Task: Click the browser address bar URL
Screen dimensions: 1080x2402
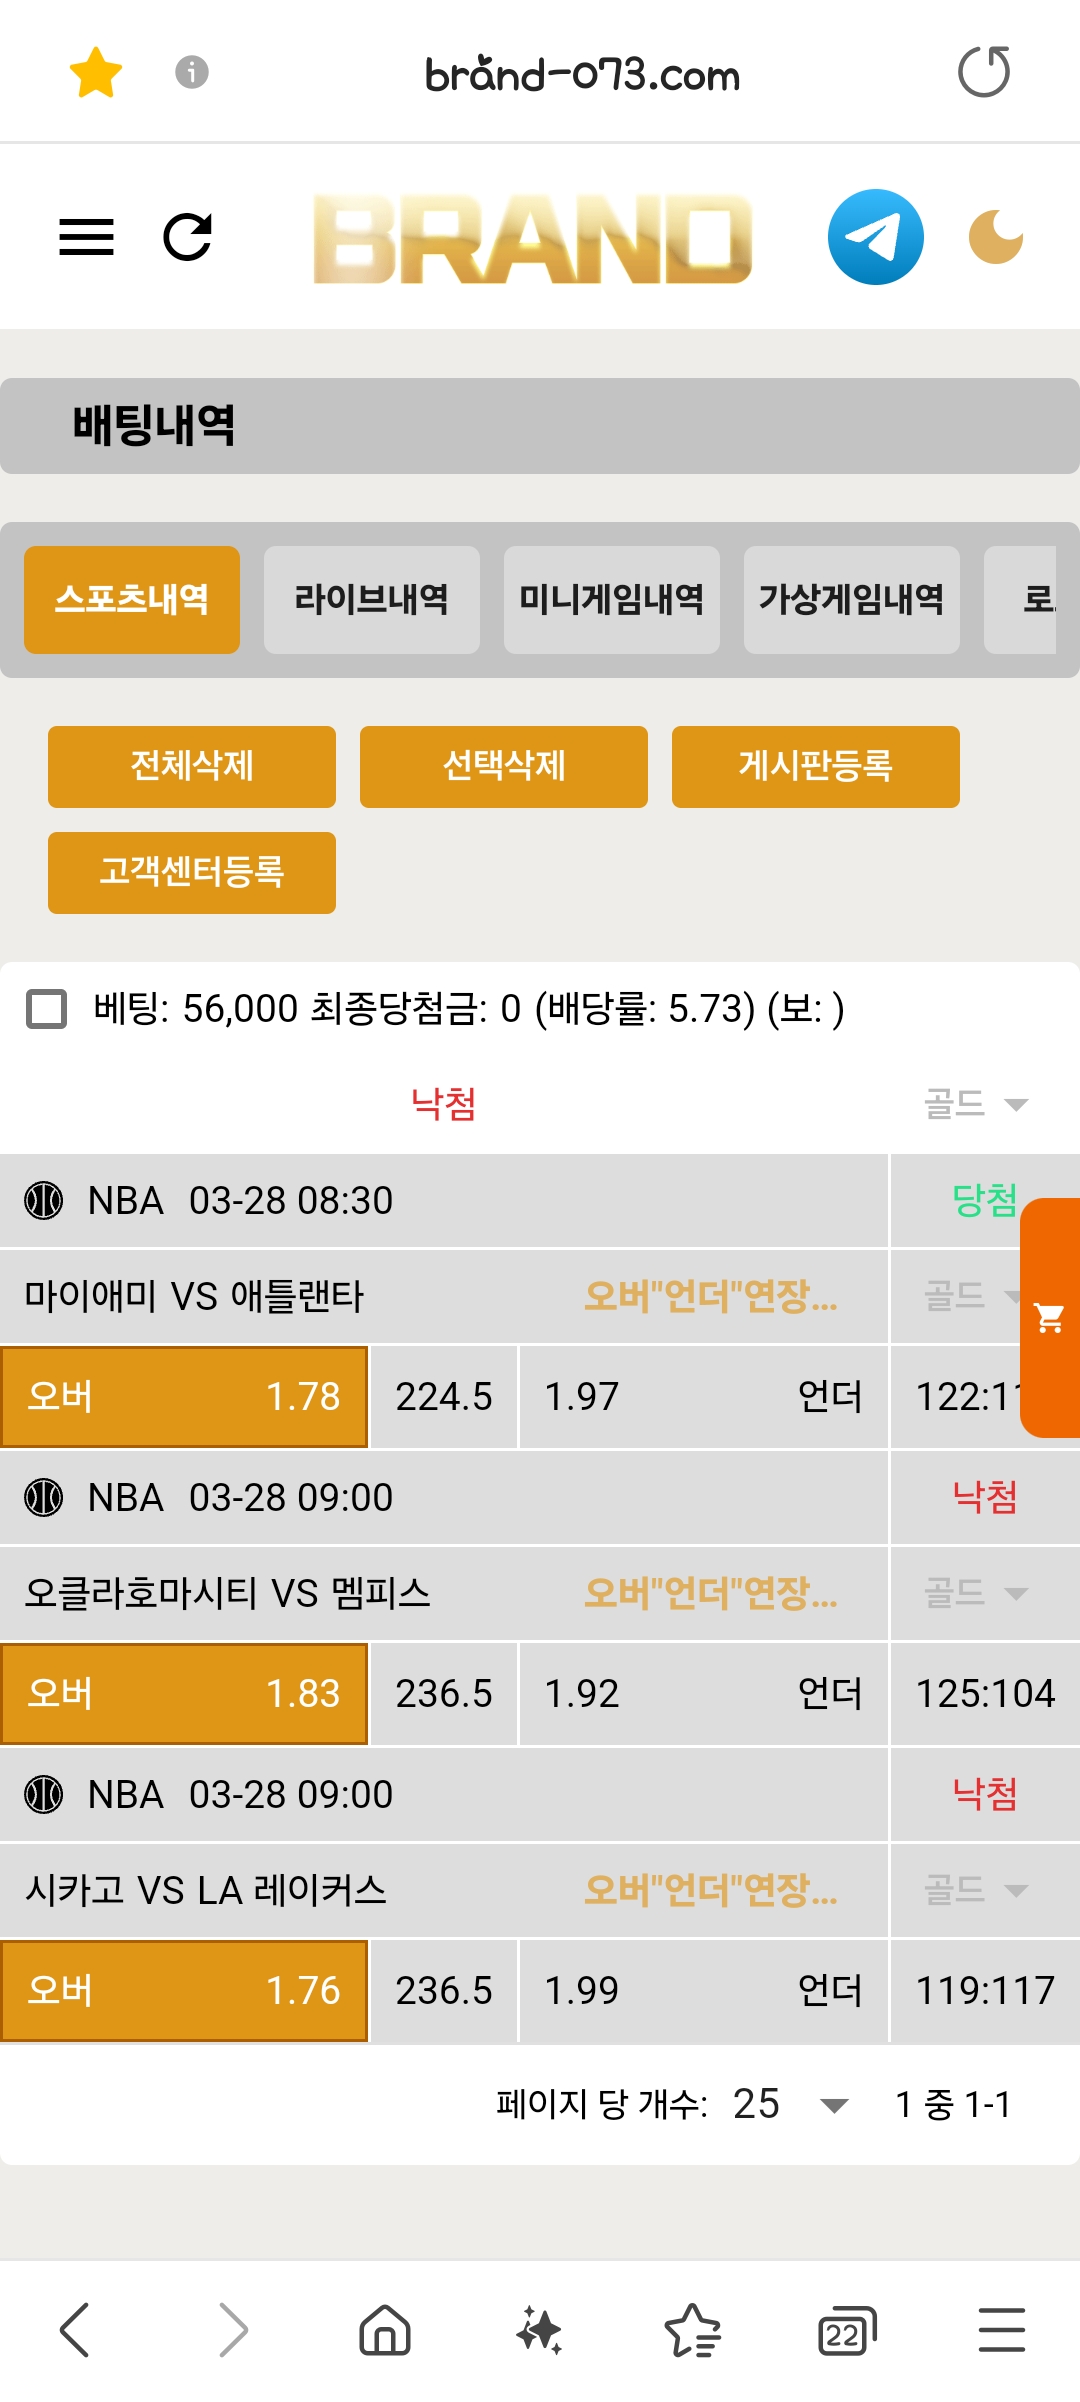Action: pos(582,75)
